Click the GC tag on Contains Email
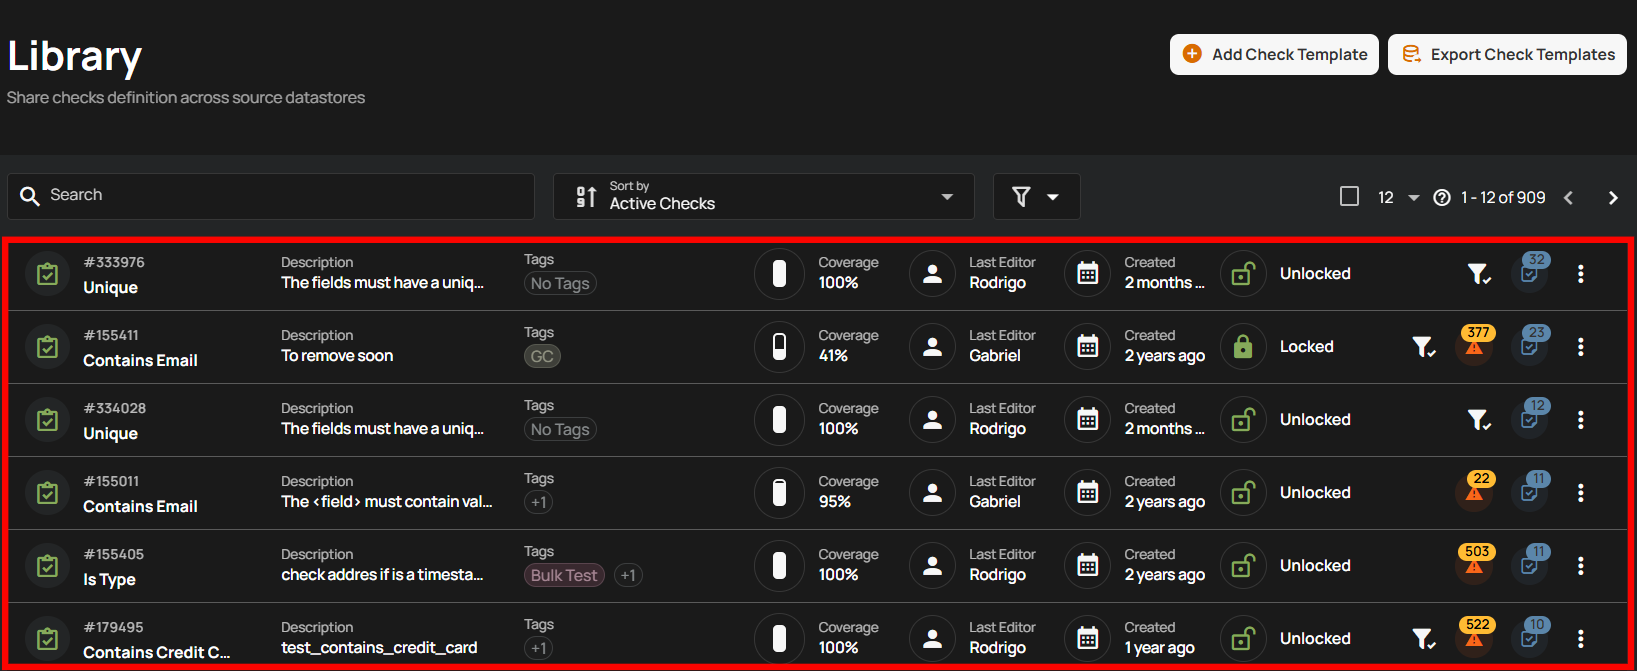 542,357
